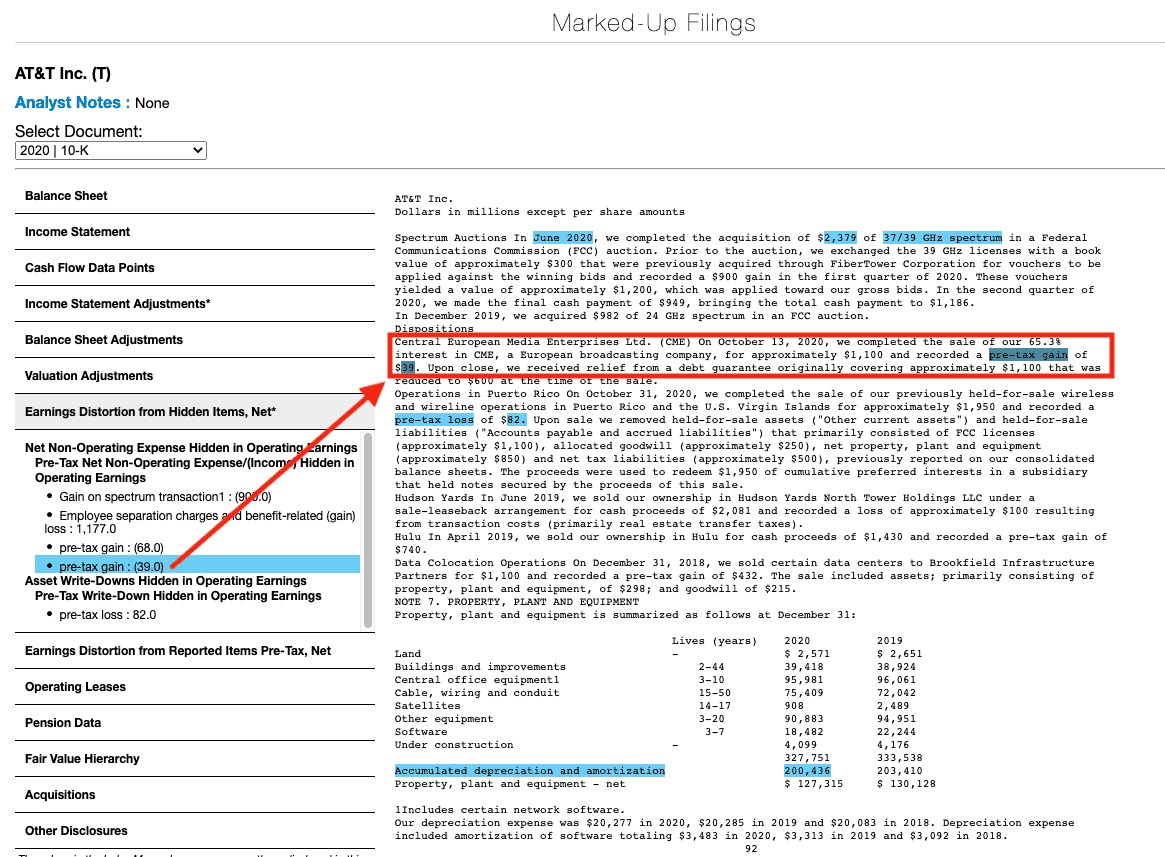The height and width of the screenshot is (857, 1165).
Task: Open Income Statement Adjustments section
Action: (195, 304)
